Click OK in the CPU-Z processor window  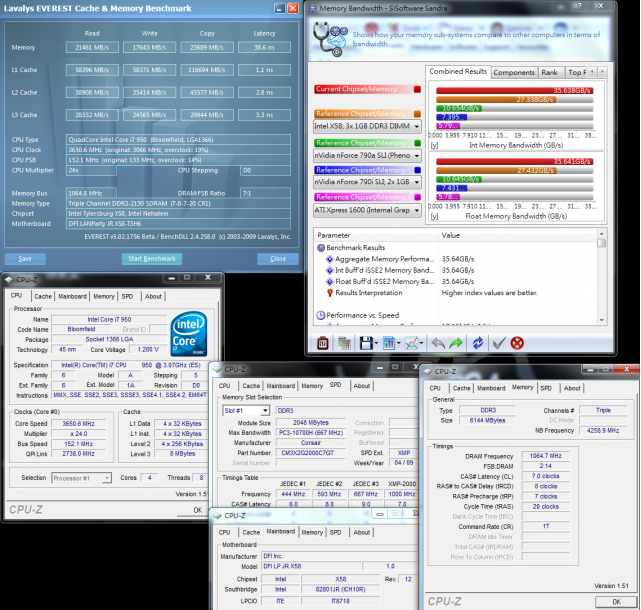click(x=197, y=510)
